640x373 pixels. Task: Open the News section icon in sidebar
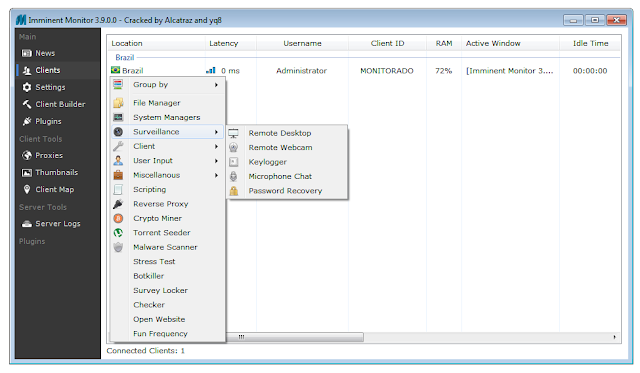pos(27,53)
